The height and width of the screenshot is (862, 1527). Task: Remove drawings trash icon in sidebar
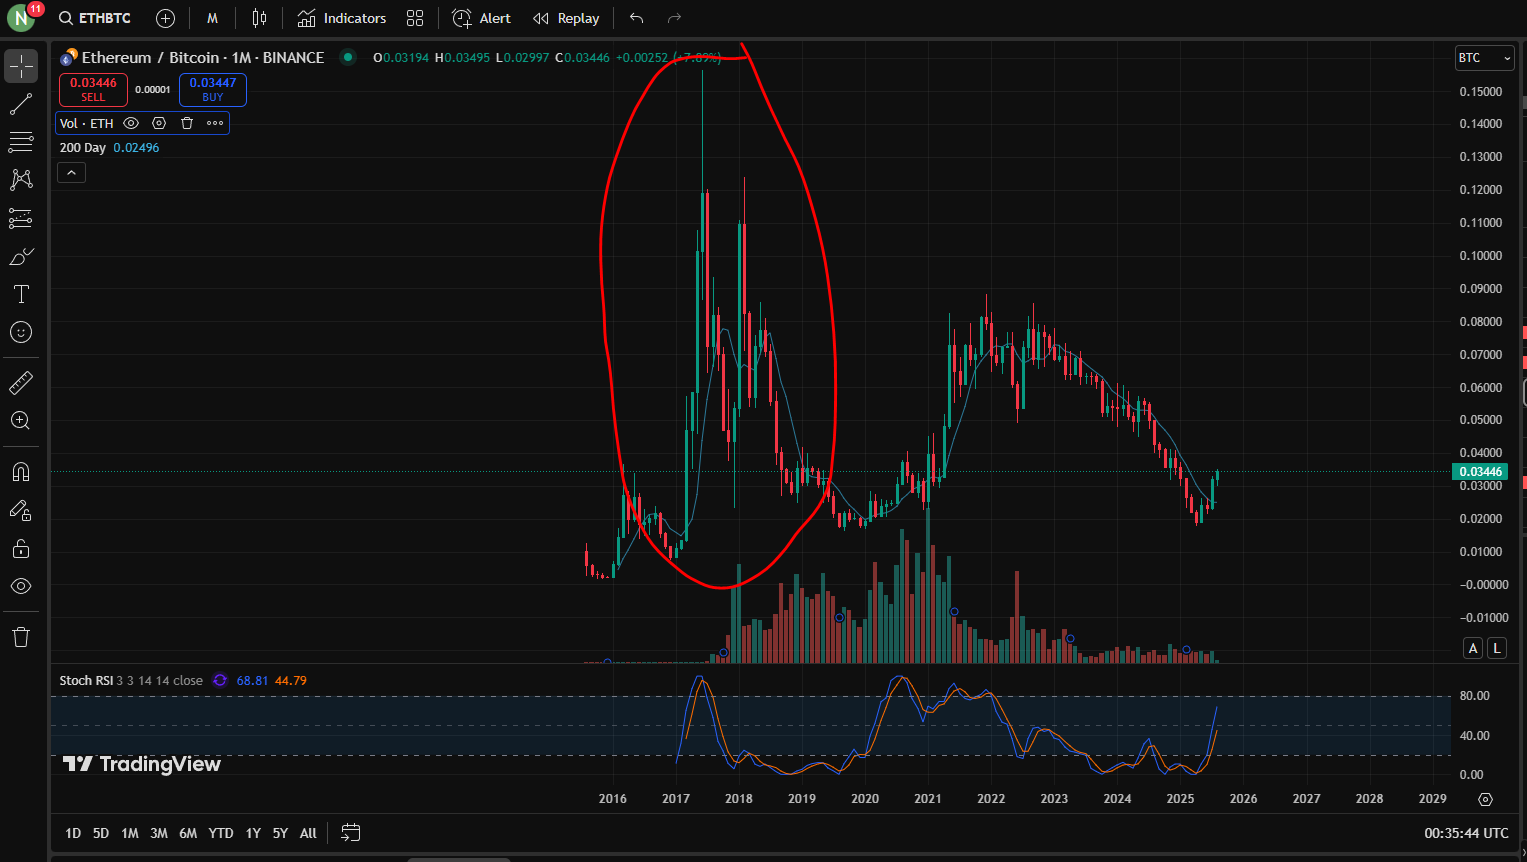click(x=21, y=637)
